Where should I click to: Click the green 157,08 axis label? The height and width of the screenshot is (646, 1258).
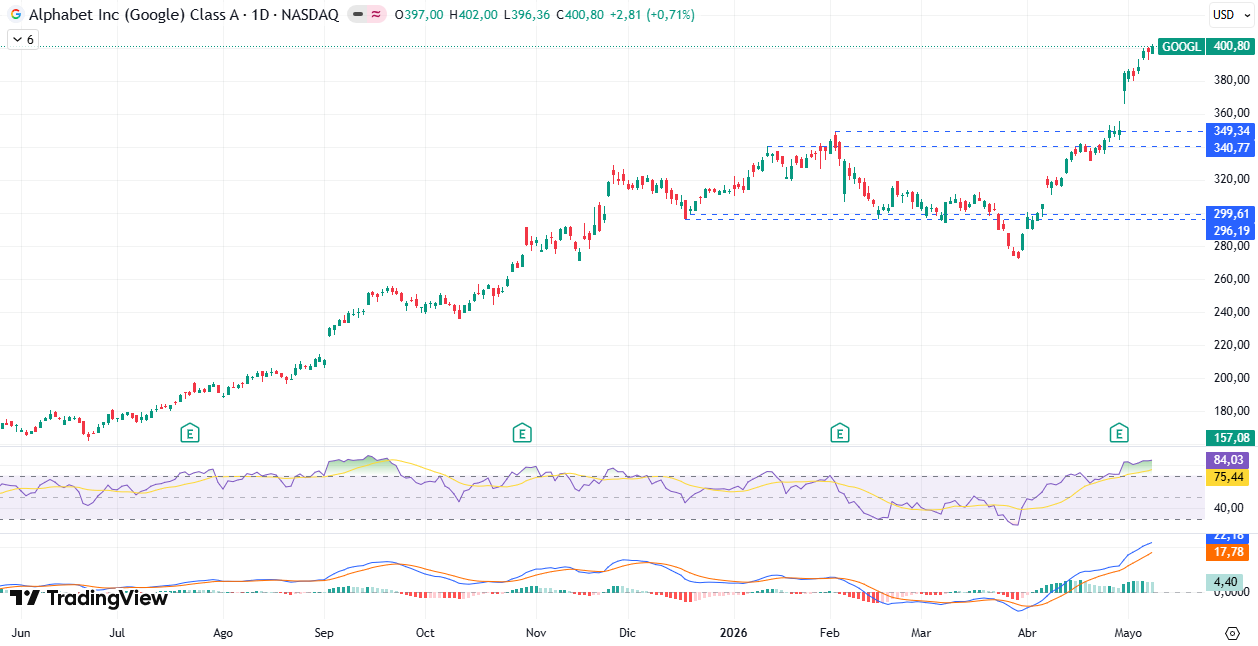pyautogui.click(x=1230, y=438)
